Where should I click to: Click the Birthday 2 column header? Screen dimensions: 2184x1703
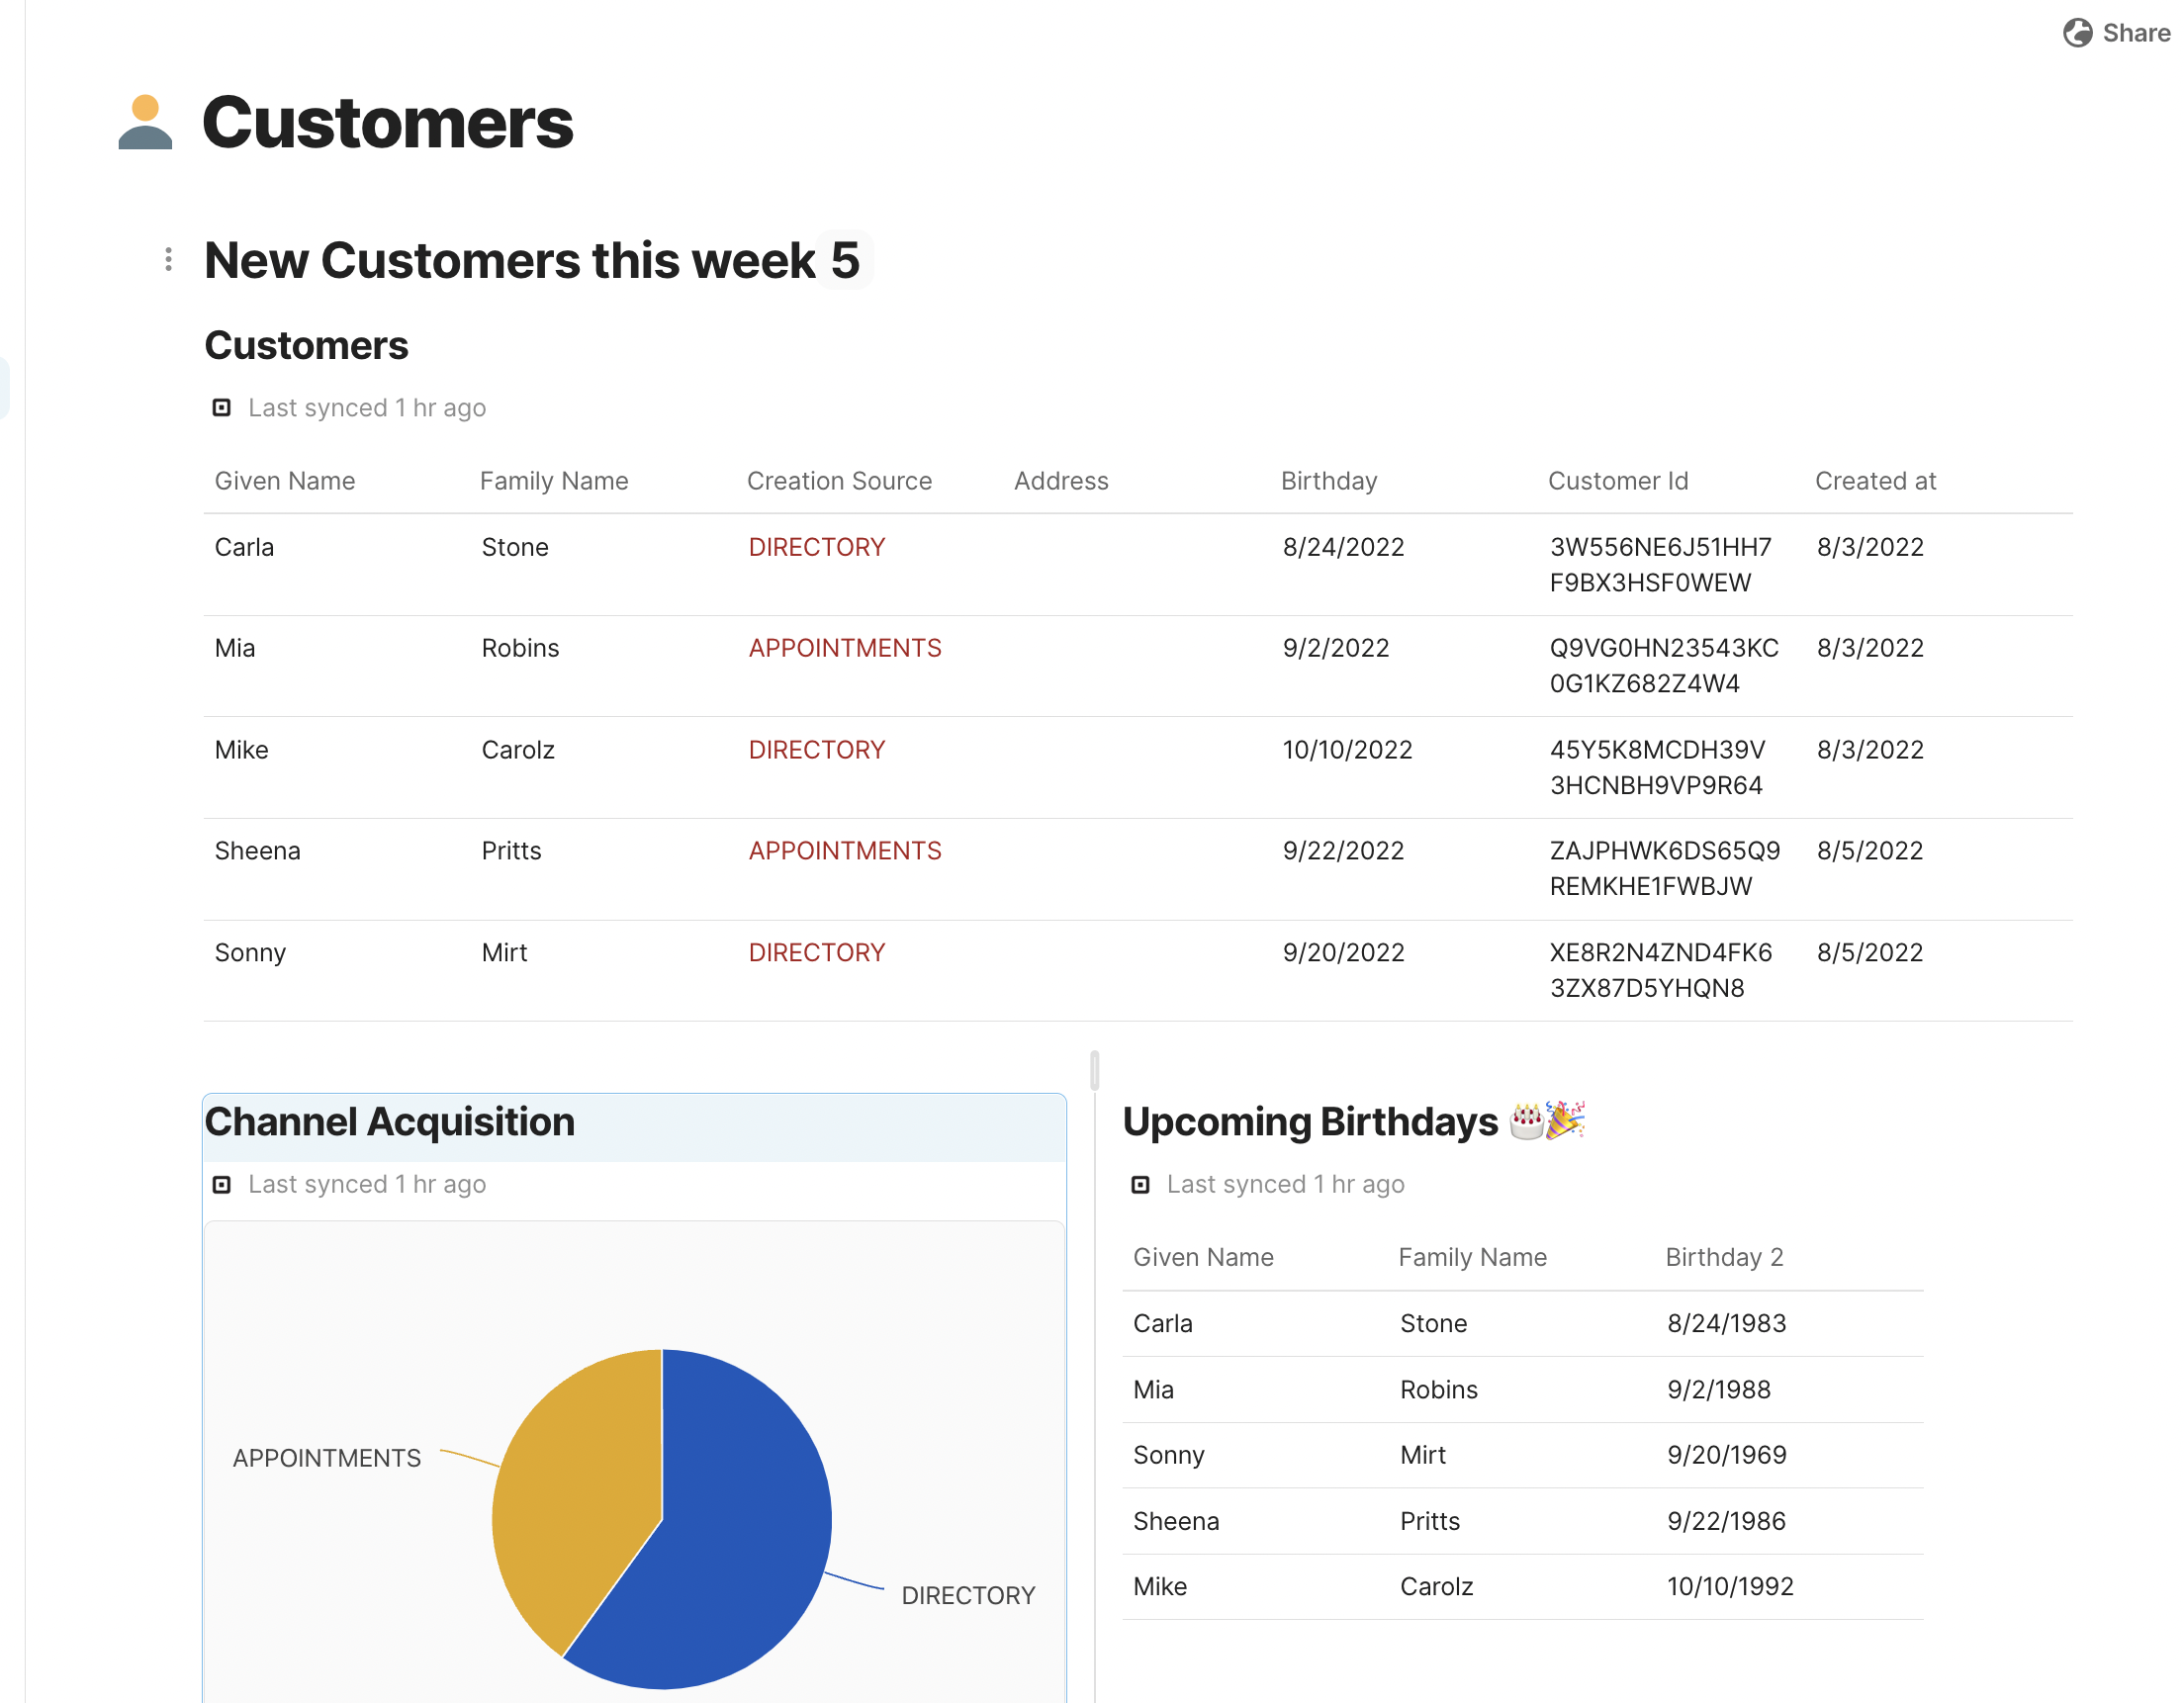click(x=1724, y=1257)
